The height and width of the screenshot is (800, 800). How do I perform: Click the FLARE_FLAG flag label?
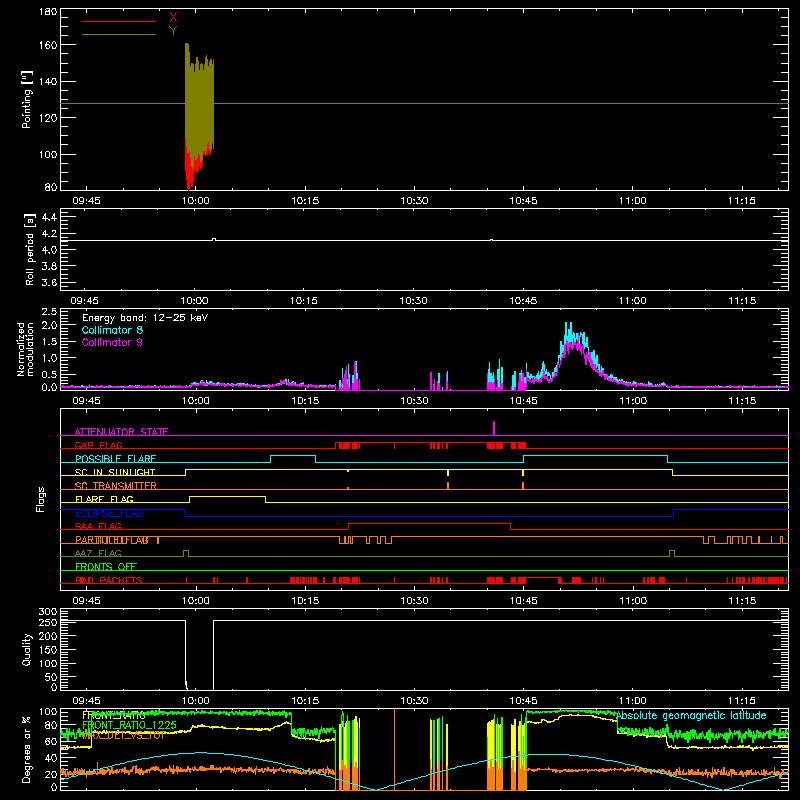104,499
